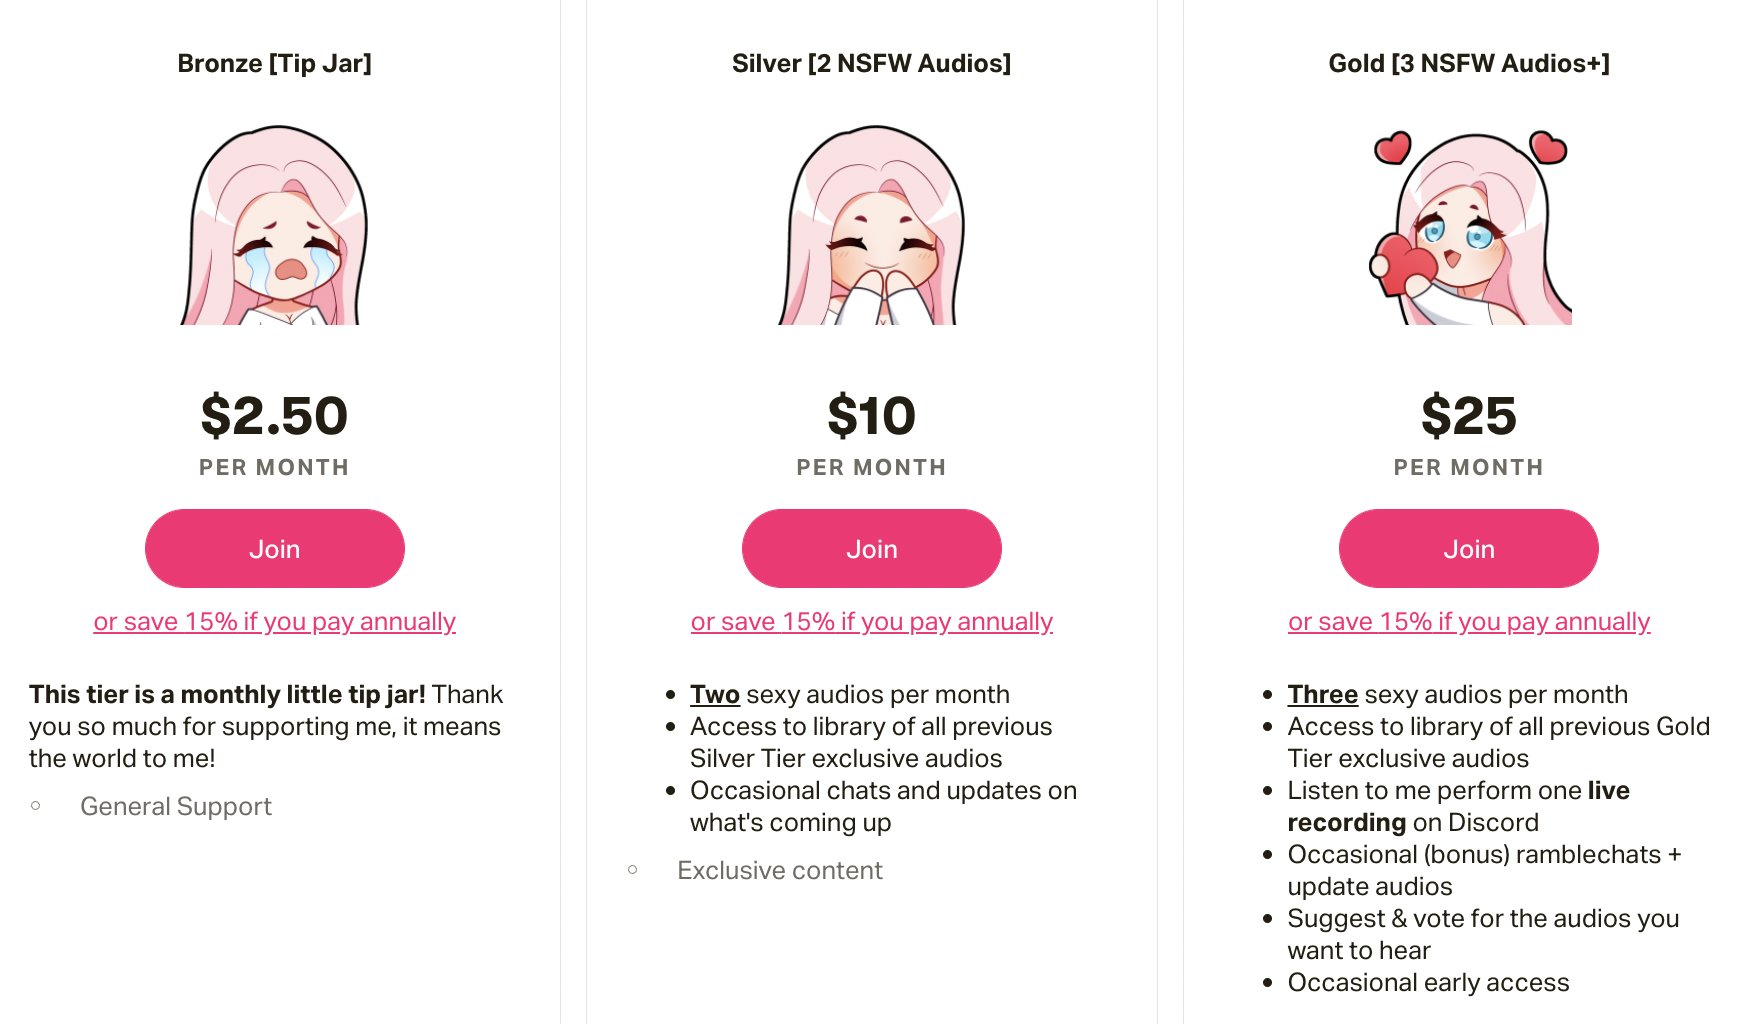
Task: Select the Gold [3 NSFW Audios+] heading
Action: pos(1468,64)
